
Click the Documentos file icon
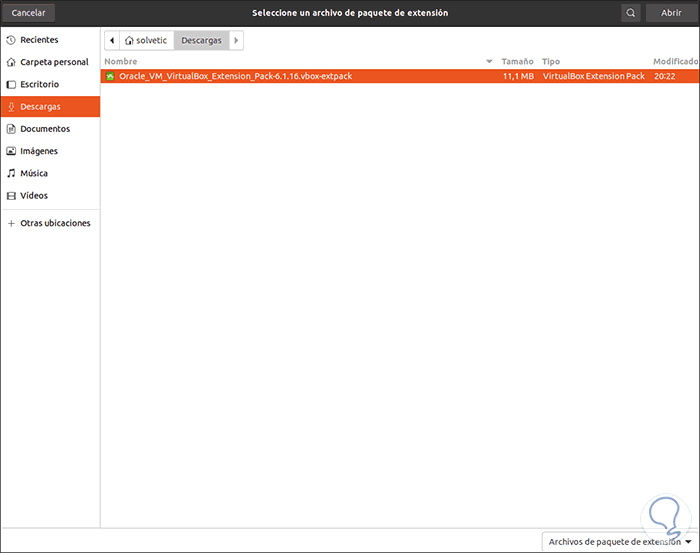pos(11,129)
